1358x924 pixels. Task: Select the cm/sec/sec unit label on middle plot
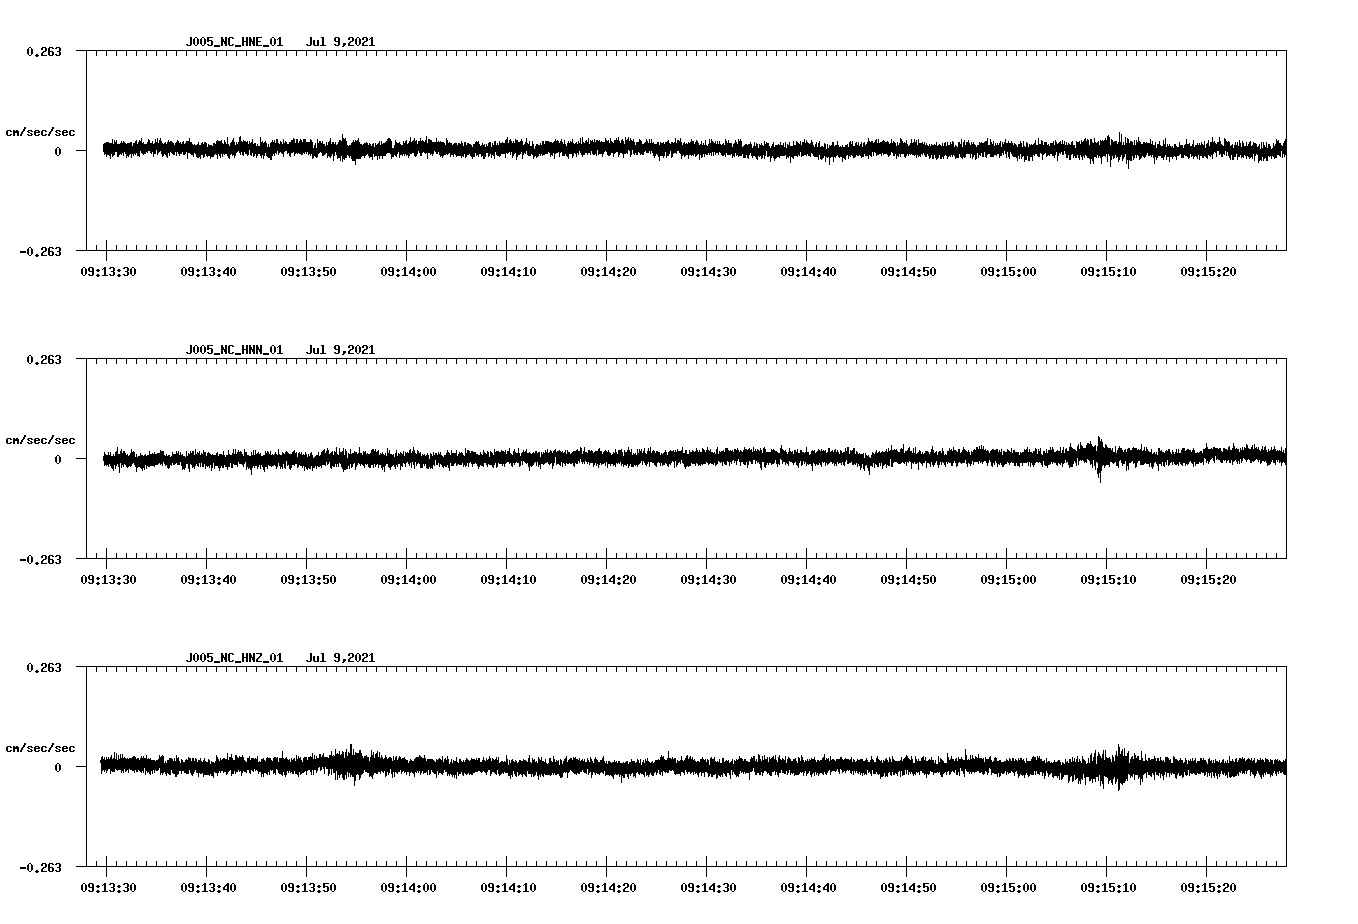pos(41,440)
